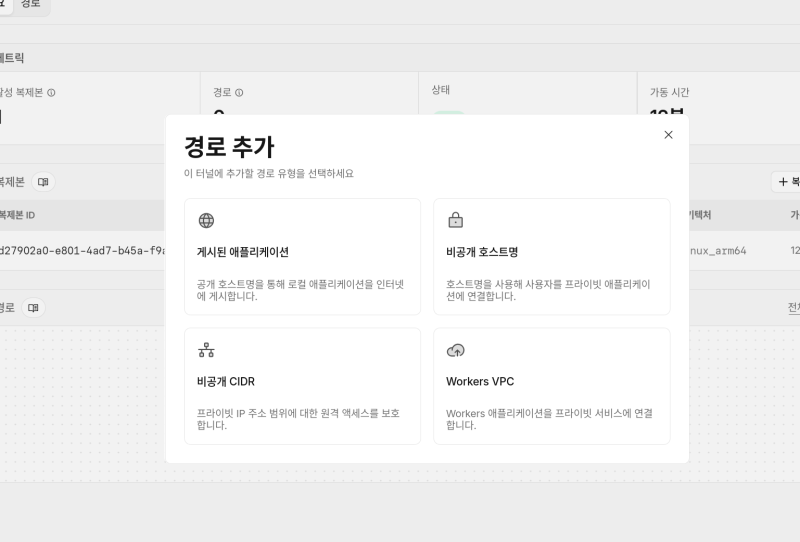
Task: Close the 경로 추가 dialog
Action: tap(668, 135)
